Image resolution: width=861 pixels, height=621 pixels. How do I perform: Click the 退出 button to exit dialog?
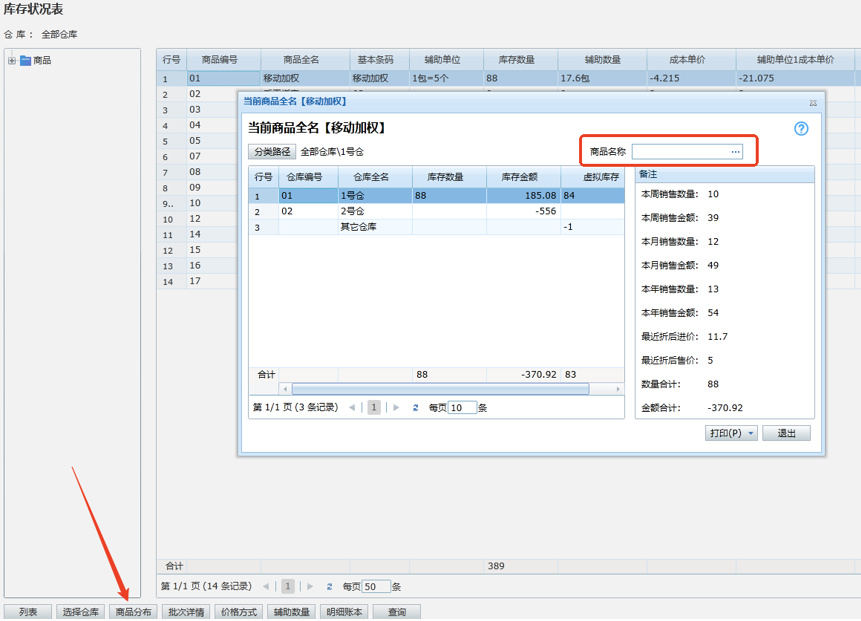787,434
